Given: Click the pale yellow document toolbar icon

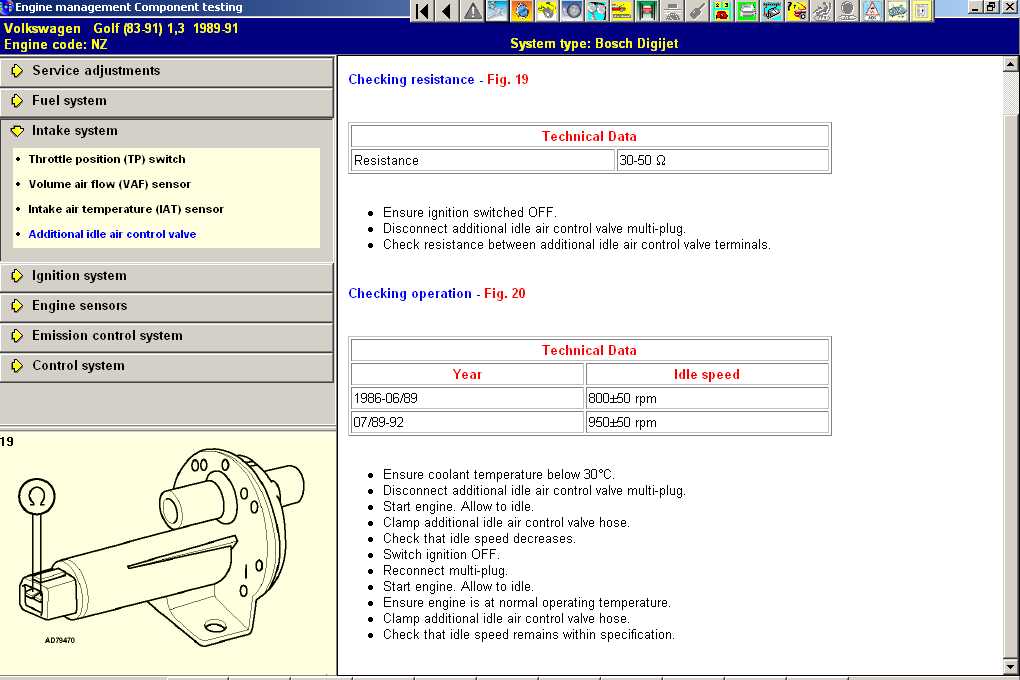Looking at the screenshot, I should coord(922,10).
